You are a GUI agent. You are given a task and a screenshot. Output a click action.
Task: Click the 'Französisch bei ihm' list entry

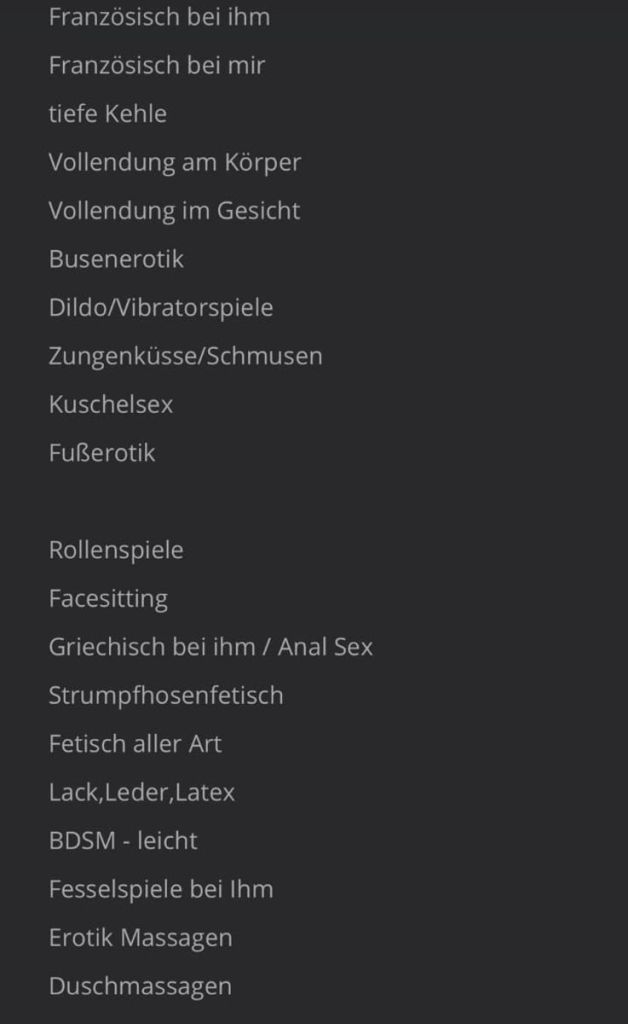[x=159, y=17]
